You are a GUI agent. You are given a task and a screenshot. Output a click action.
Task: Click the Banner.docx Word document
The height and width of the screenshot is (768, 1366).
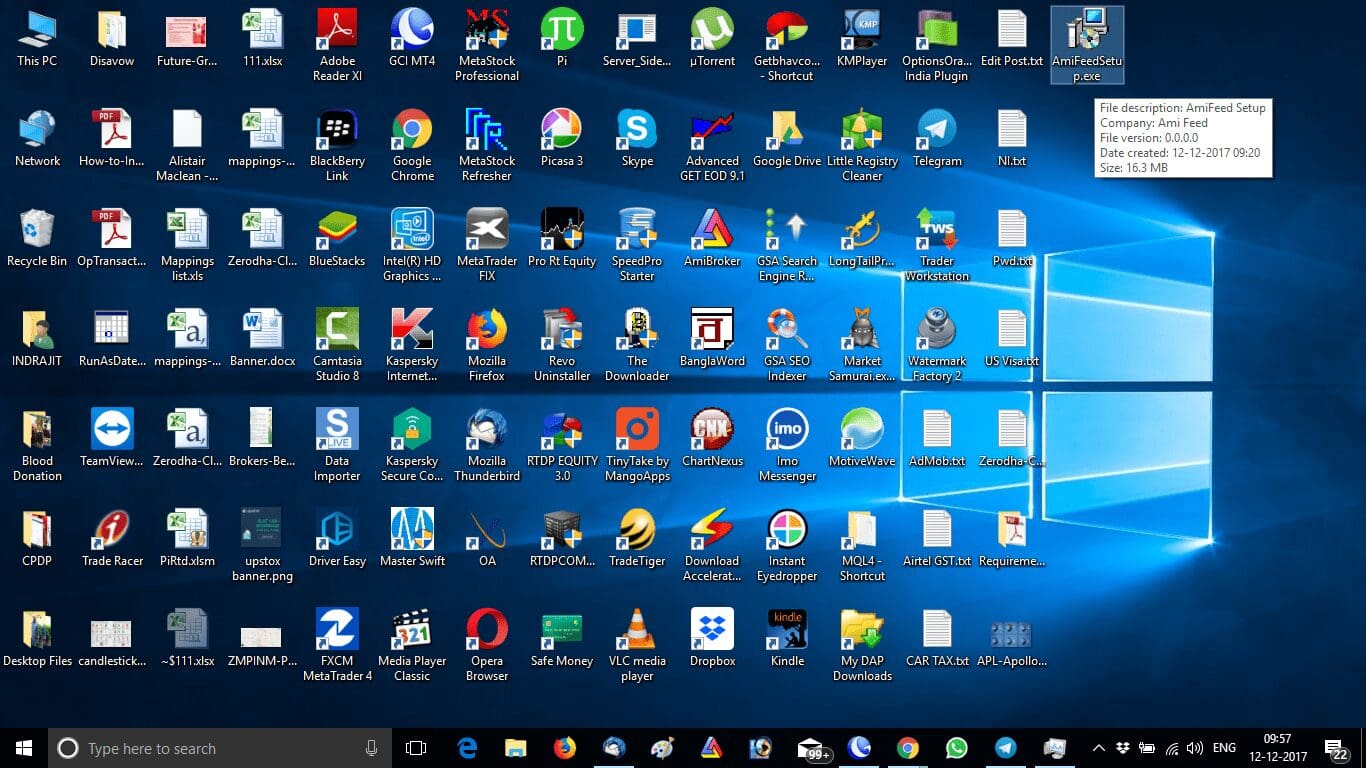(262, 338)
